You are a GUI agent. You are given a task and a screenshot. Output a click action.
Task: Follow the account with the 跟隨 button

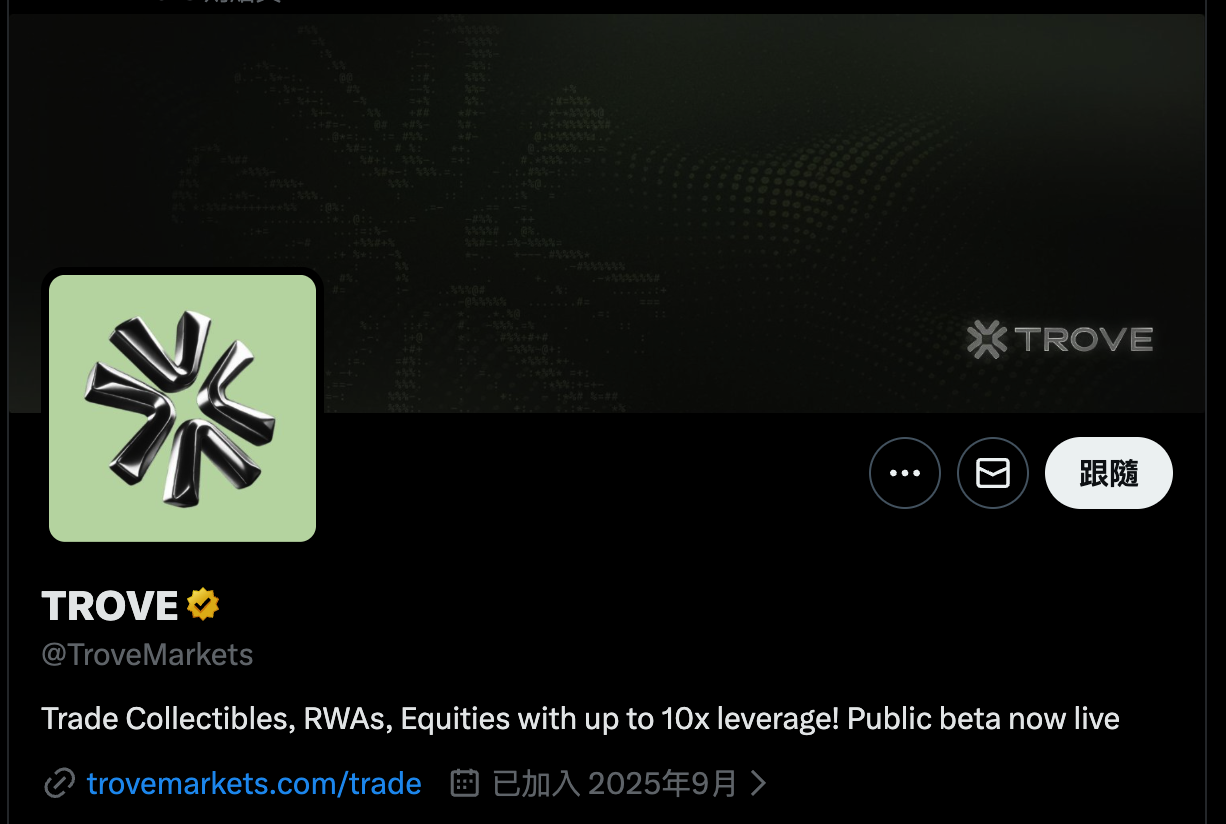click(1109, 473)
